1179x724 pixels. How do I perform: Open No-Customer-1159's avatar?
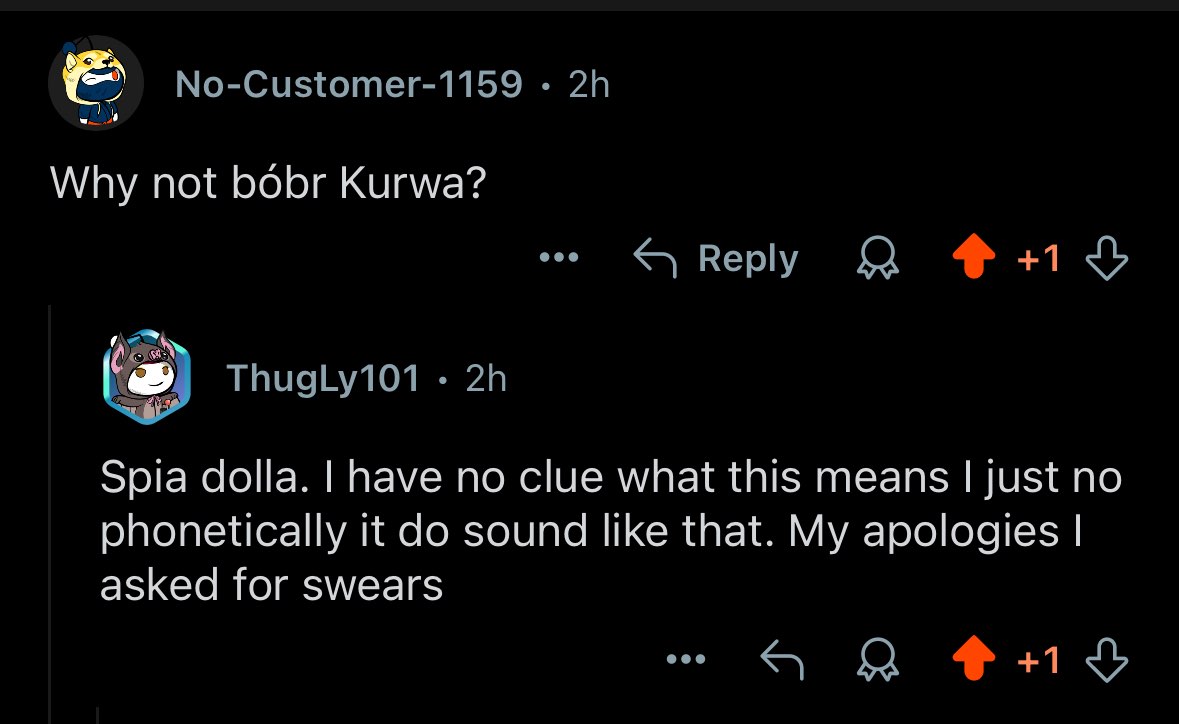click(96, 83)
